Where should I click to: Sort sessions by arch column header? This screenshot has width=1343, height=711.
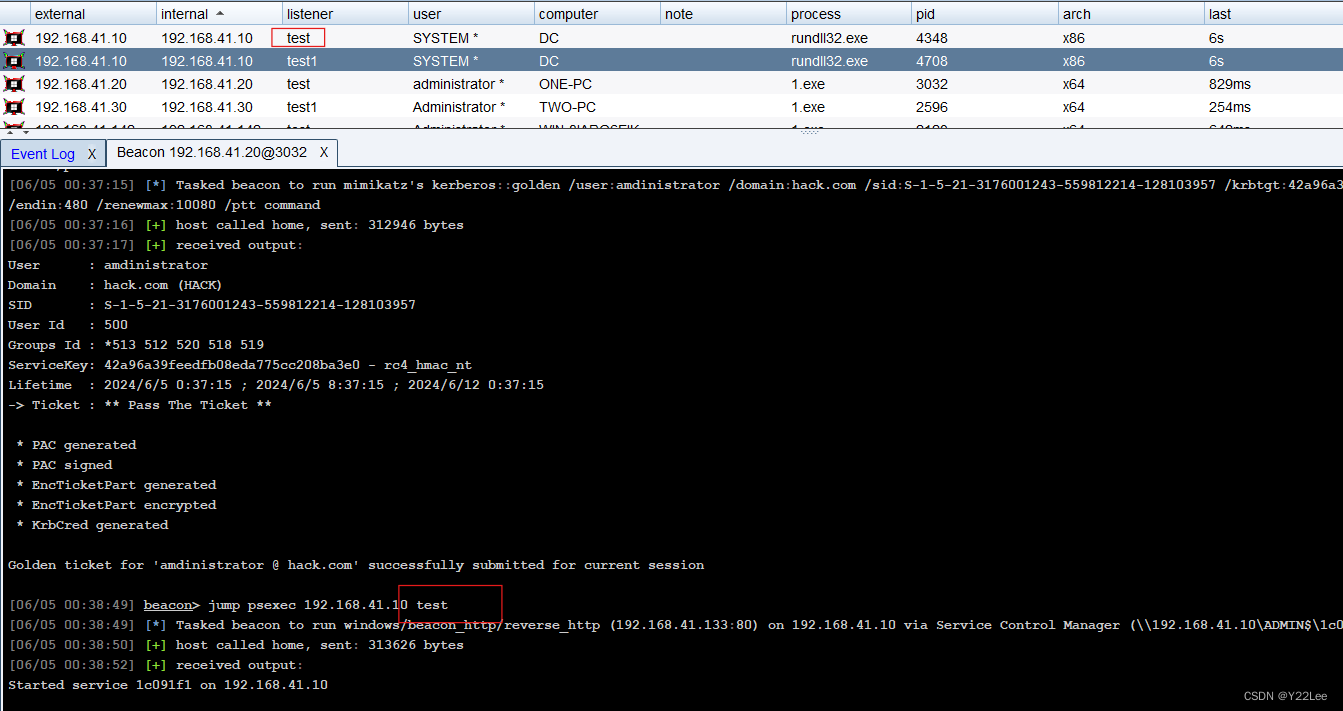coord(1131,14)
